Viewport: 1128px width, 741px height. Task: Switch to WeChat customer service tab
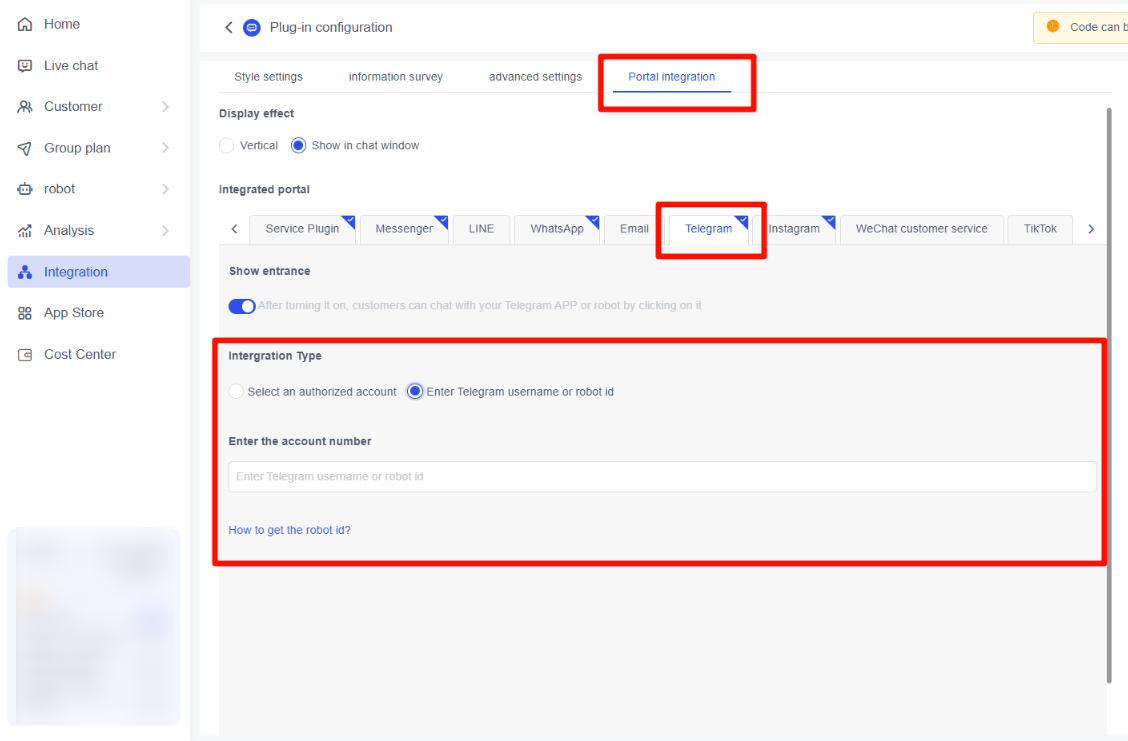pos(922,229)
